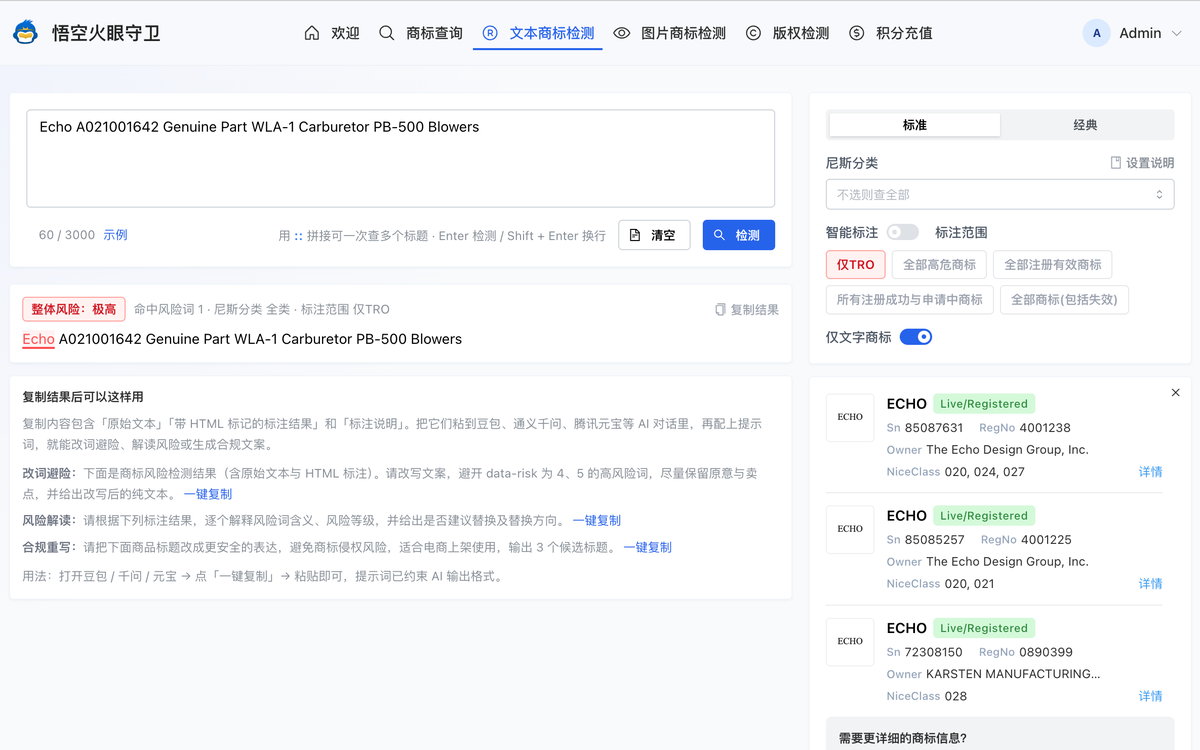The width and height of the screenshot is (1200, 750).
Task: Click ECHO thumbnail for Sn 72308150
Action: coord(850,642)
